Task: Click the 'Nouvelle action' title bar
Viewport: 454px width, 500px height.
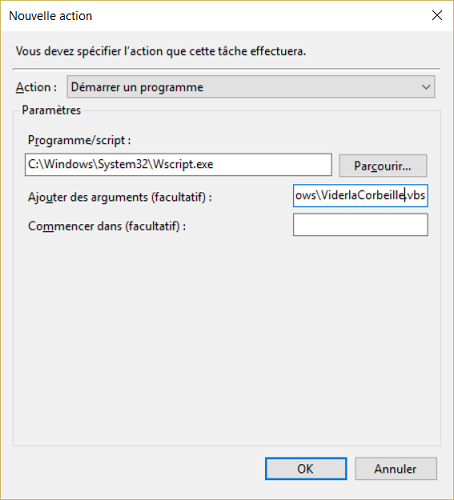Action: pos(213,16)
